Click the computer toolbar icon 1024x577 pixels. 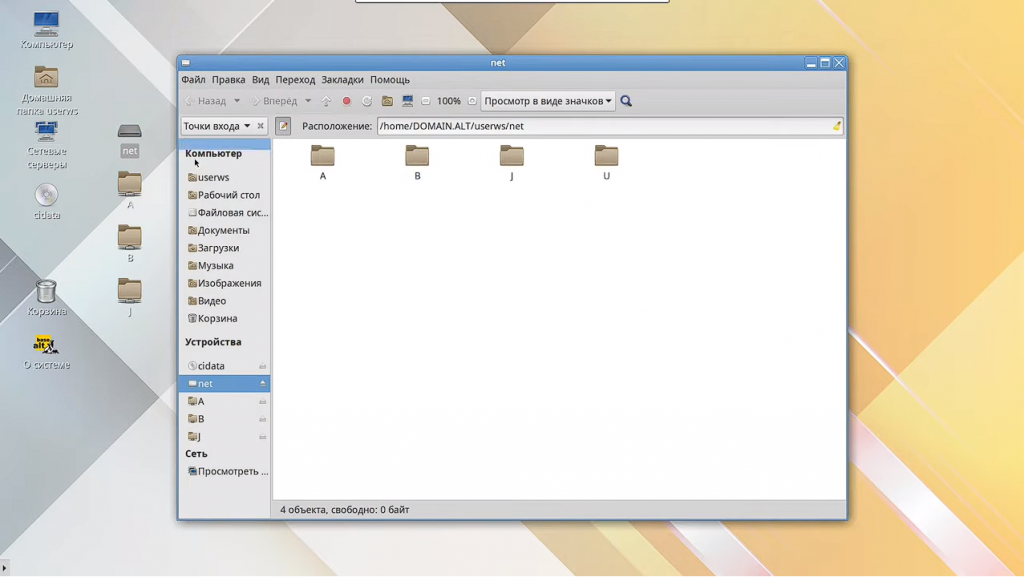point(408,101)
